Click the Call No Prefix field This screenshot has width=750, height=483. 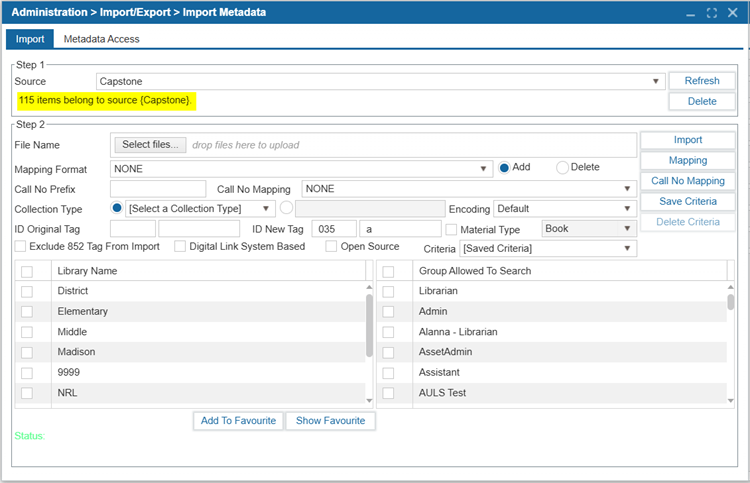tap(158, 189)
